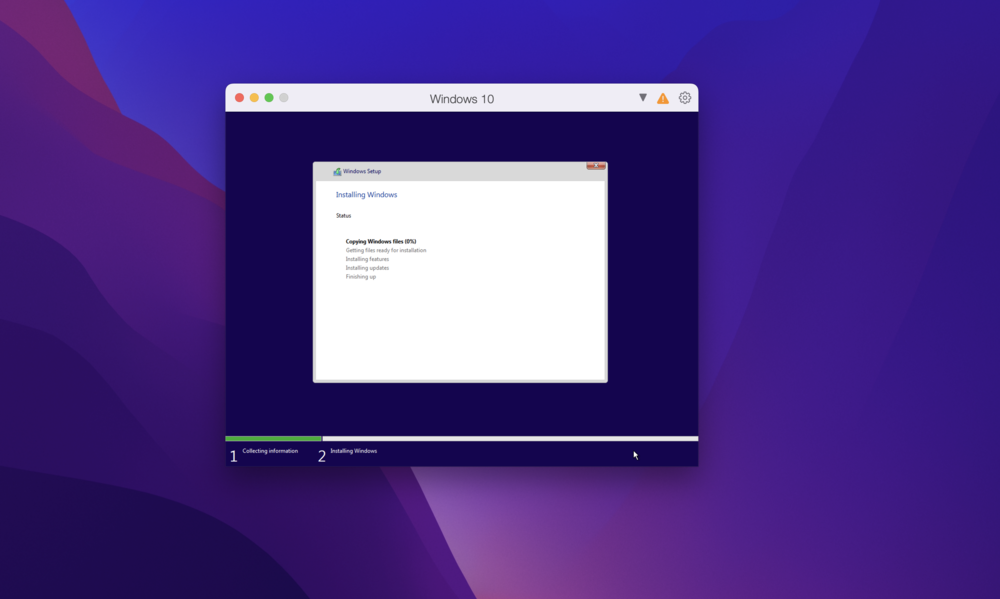1000x599 pixels.
Task: Click the white remaining progress bar segment
Action: pyautogui.click(x=510, y=439)
